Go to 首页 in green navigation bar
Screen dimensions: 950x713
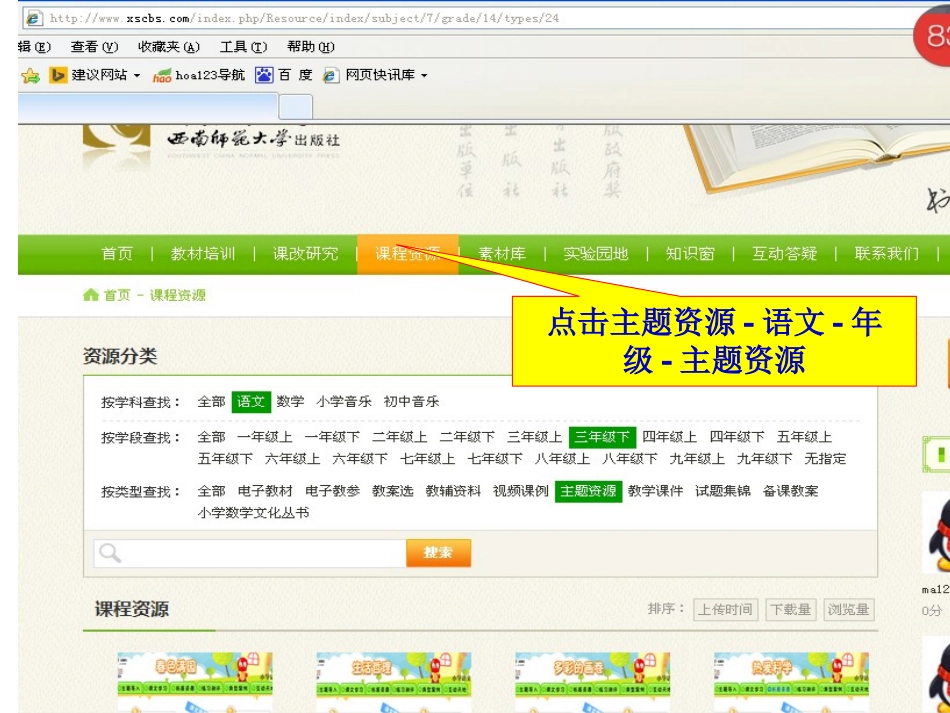[x=117, y=254]
